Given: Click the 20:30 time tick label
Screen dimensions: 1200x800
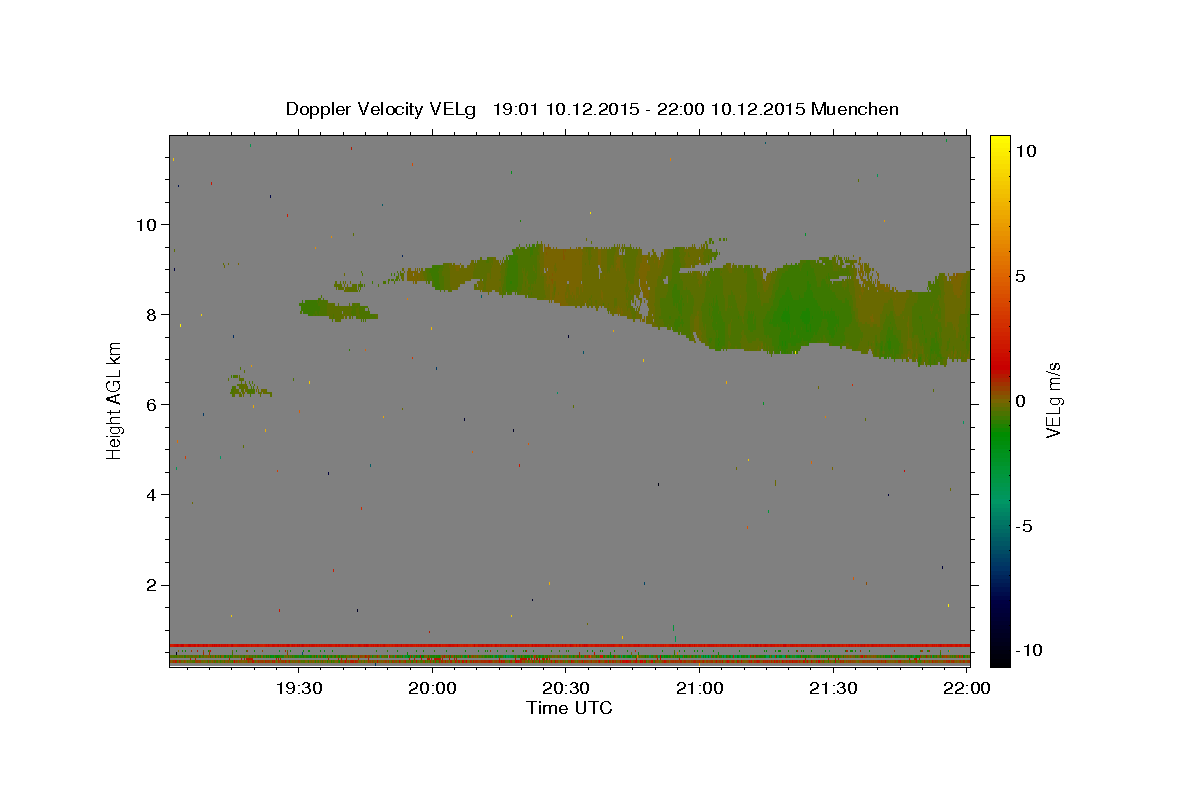Looking at the screenshot, I should point(566,688).
